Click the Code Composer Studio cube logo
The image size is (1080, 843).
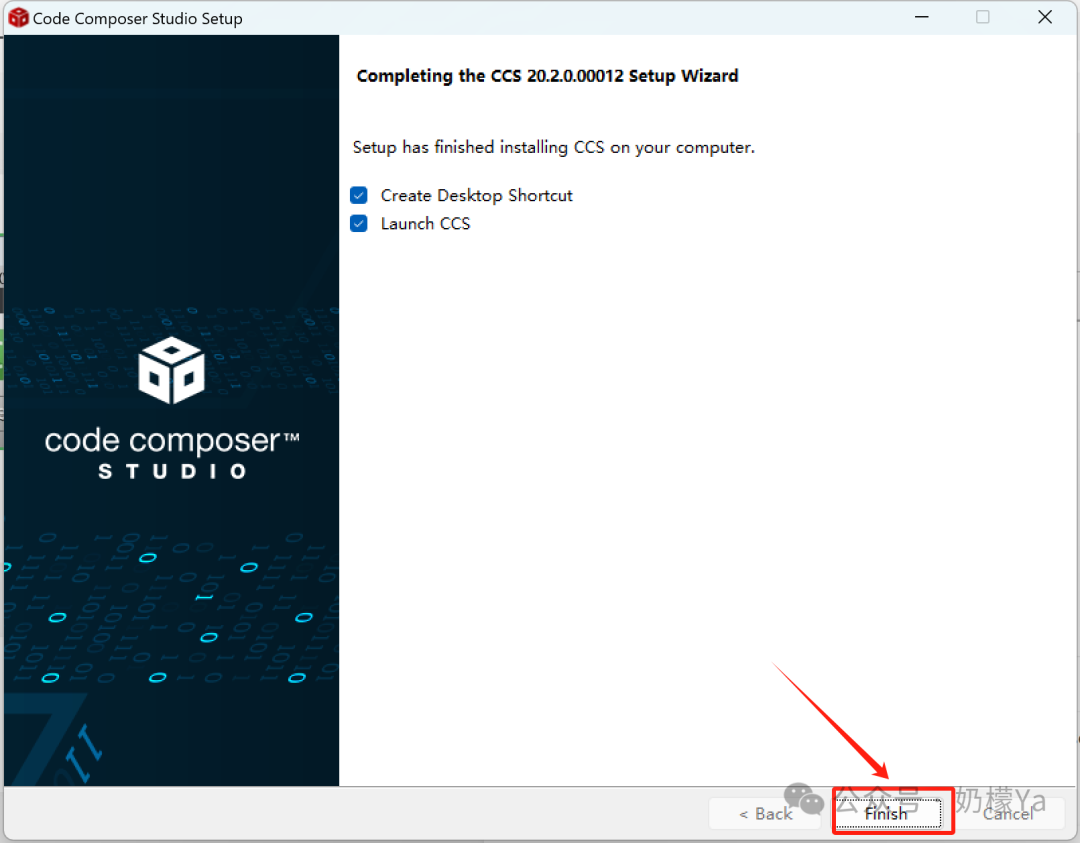172,370
